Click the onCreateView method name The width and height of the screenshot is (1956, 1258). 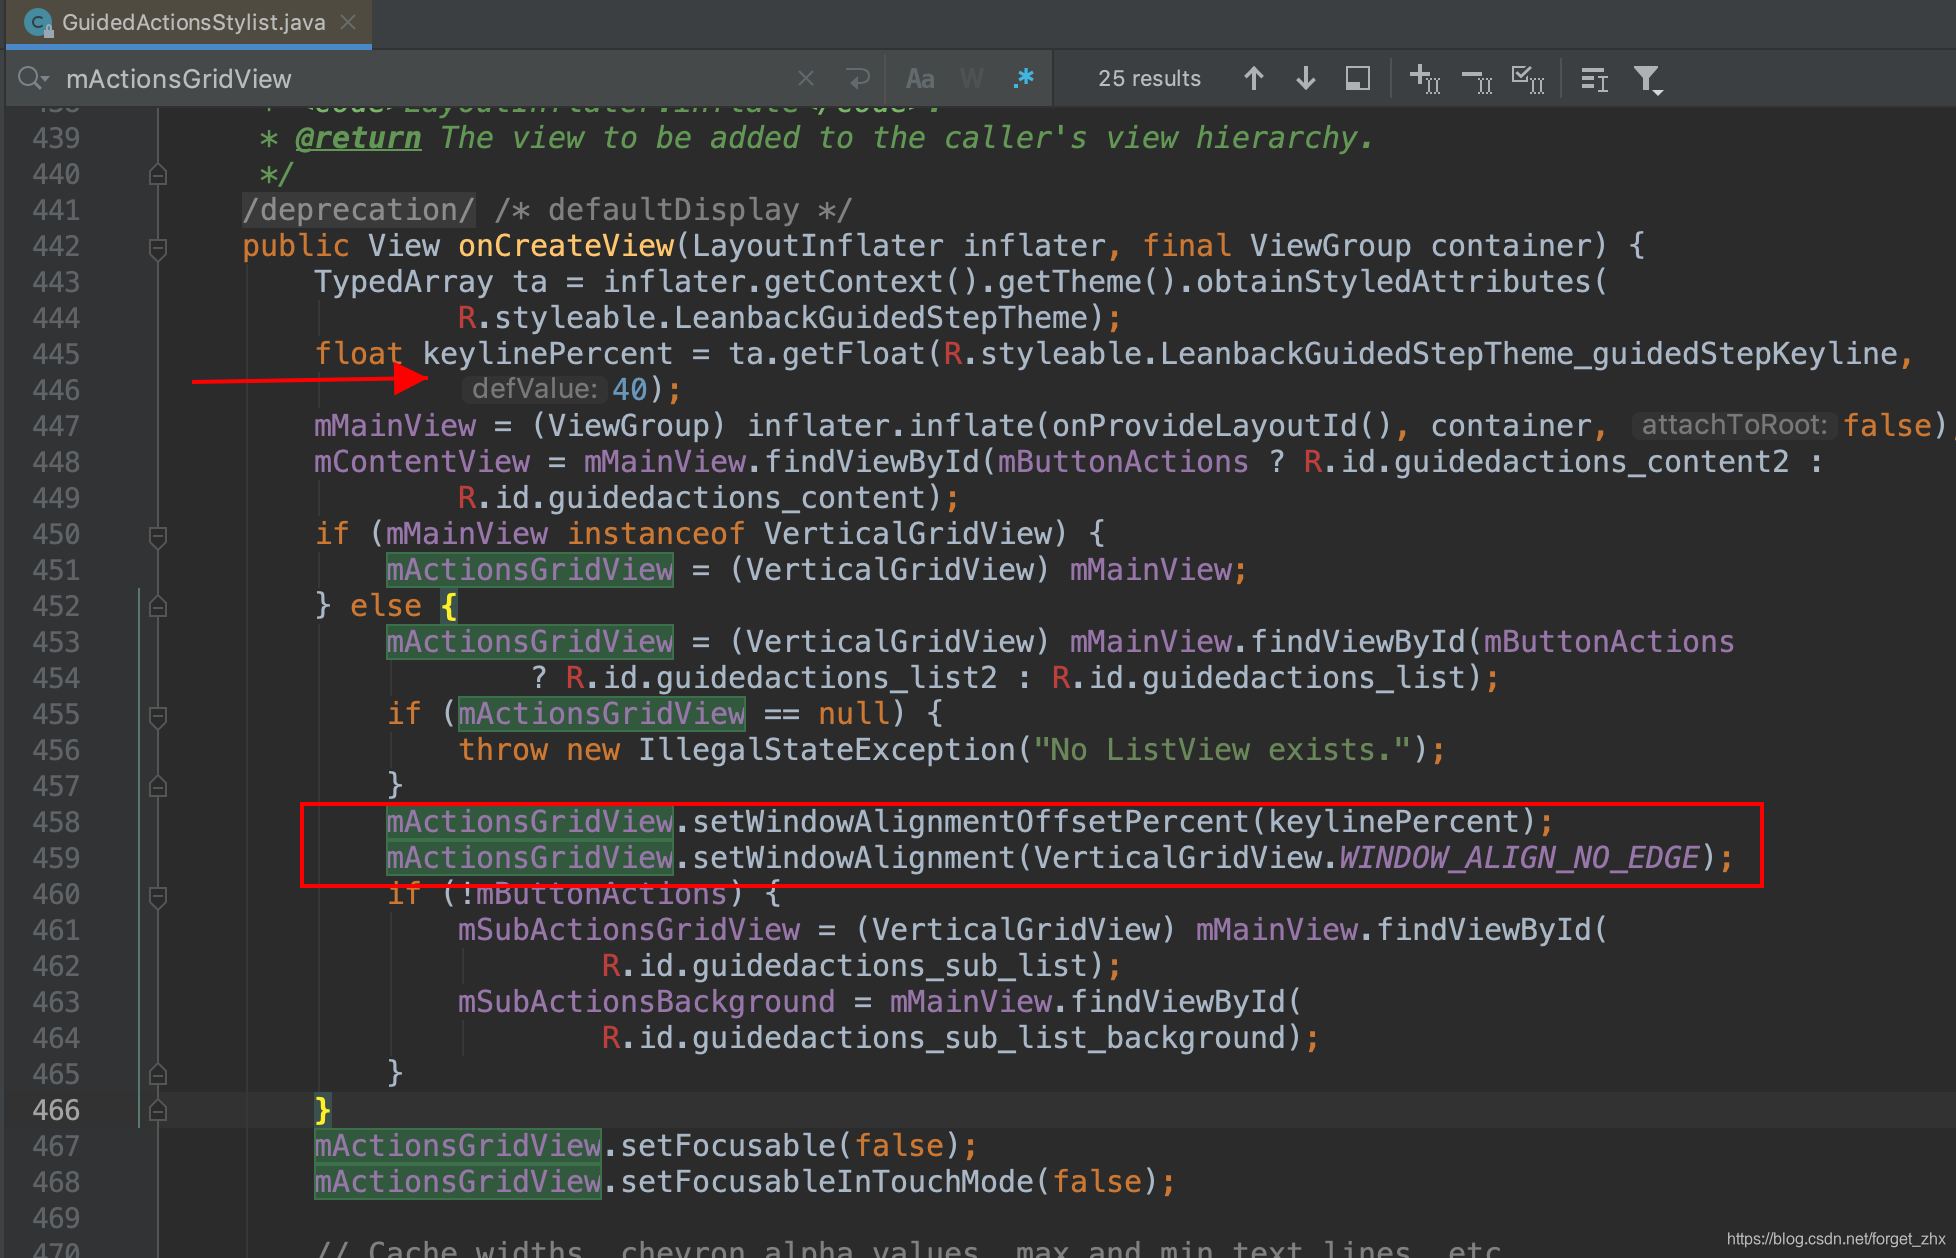566,246
